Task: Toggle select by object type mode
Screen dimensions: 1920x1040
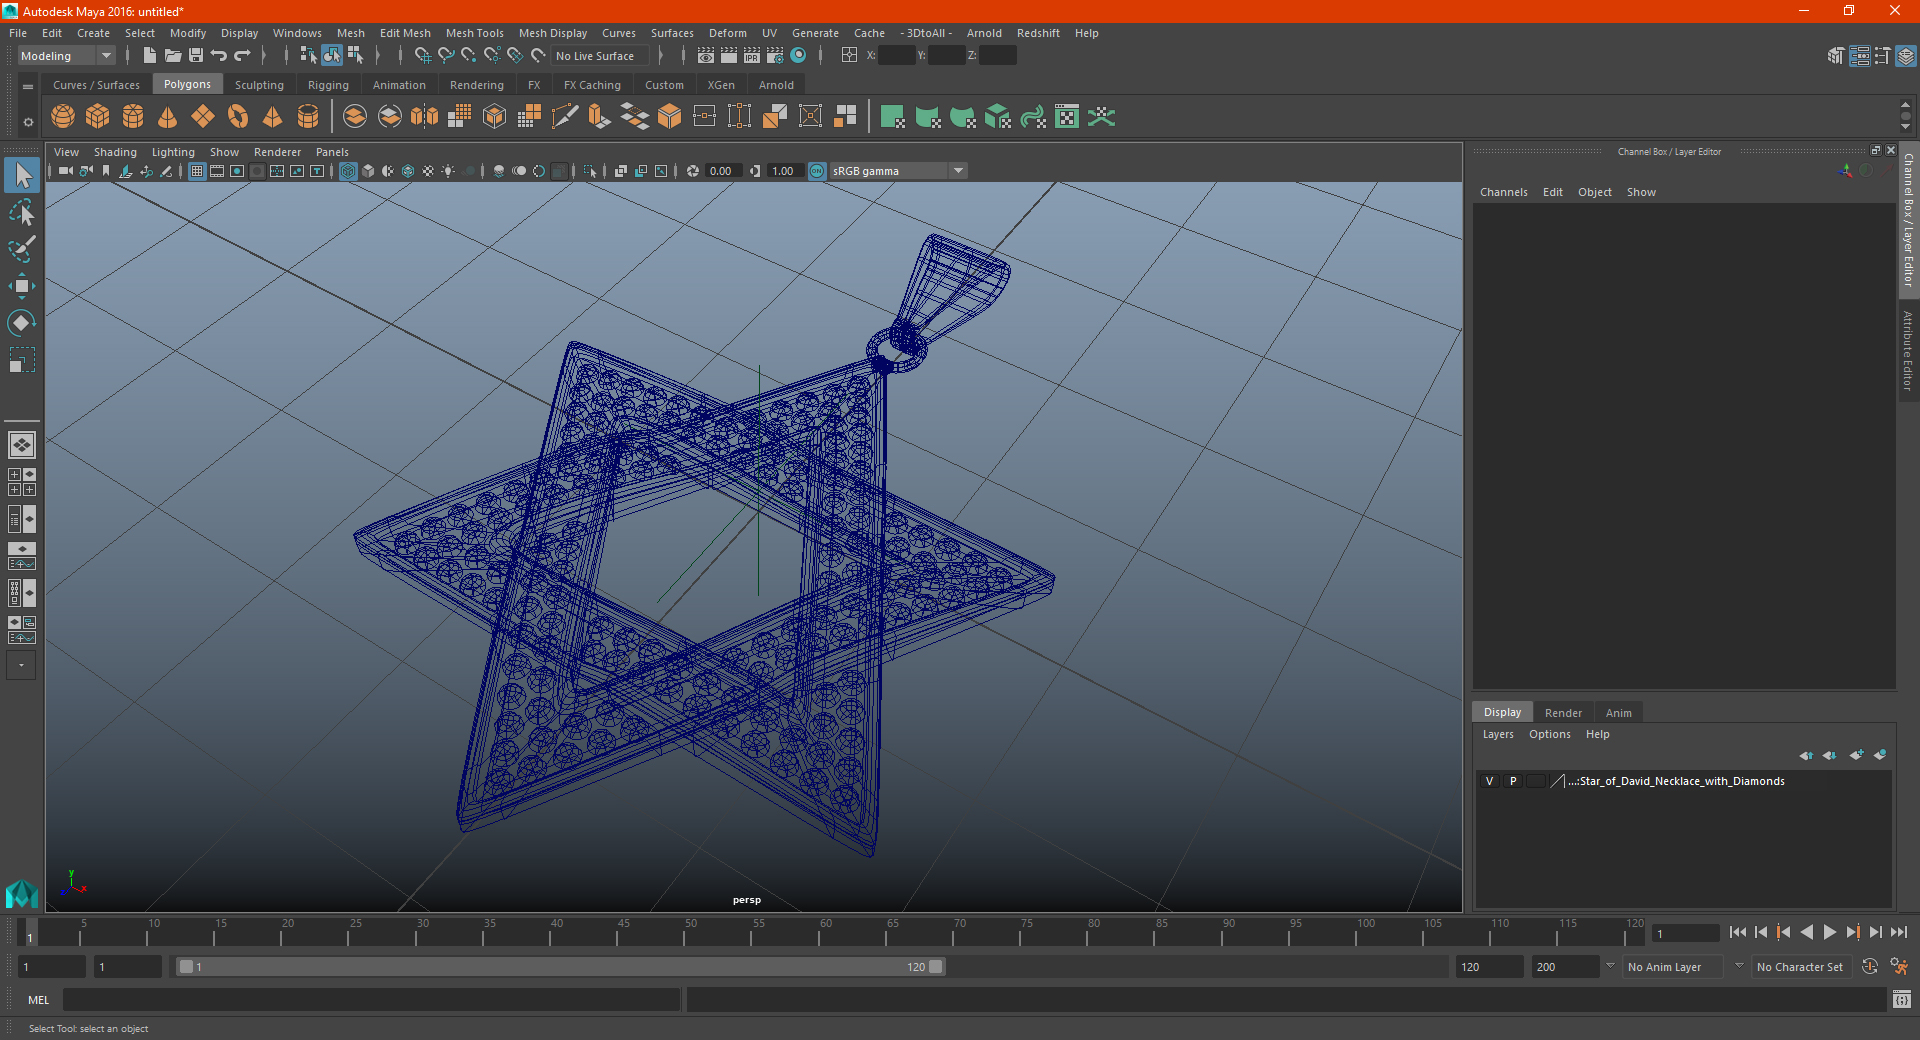Action: point(332,56)
